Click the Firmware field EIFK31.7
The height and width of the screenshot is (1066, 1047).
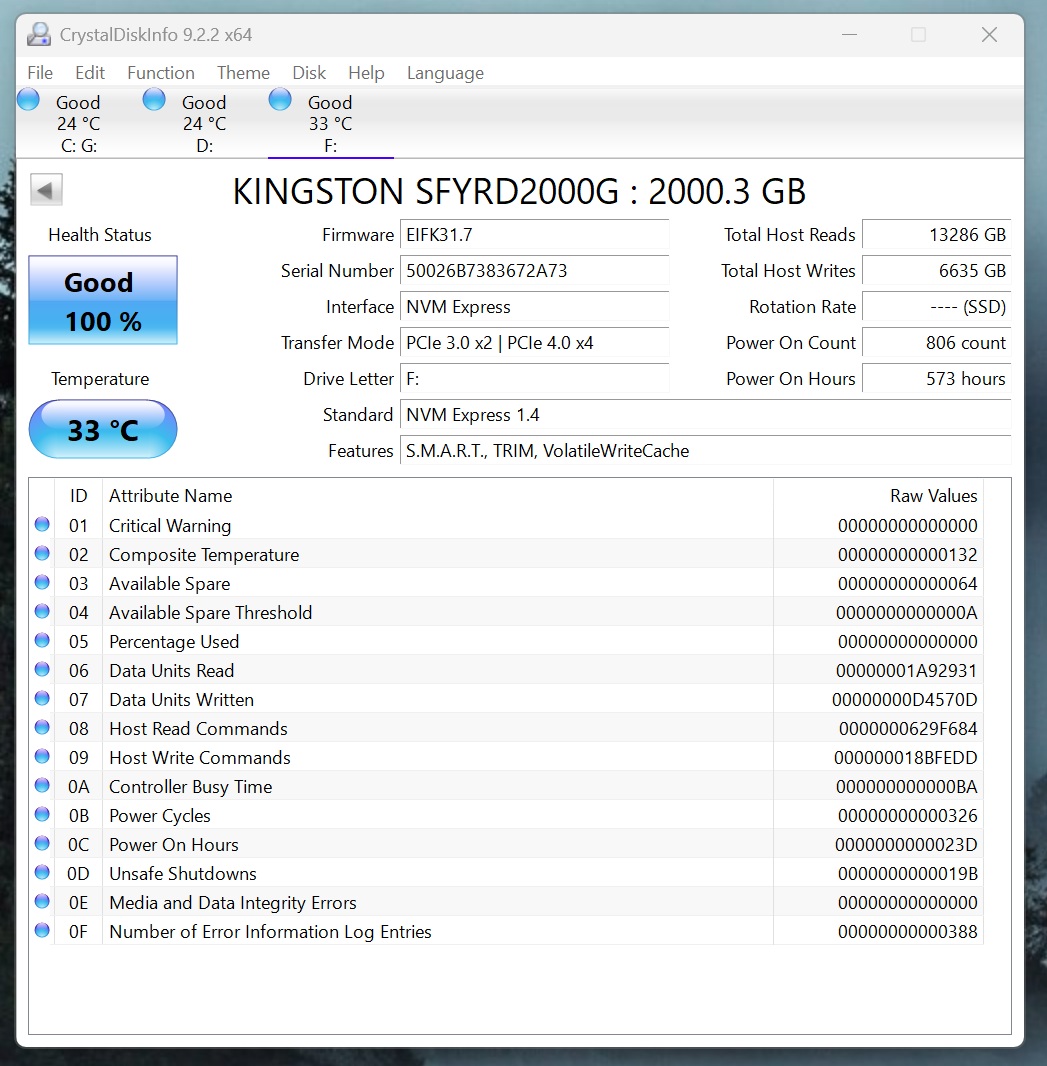point(534,235)
